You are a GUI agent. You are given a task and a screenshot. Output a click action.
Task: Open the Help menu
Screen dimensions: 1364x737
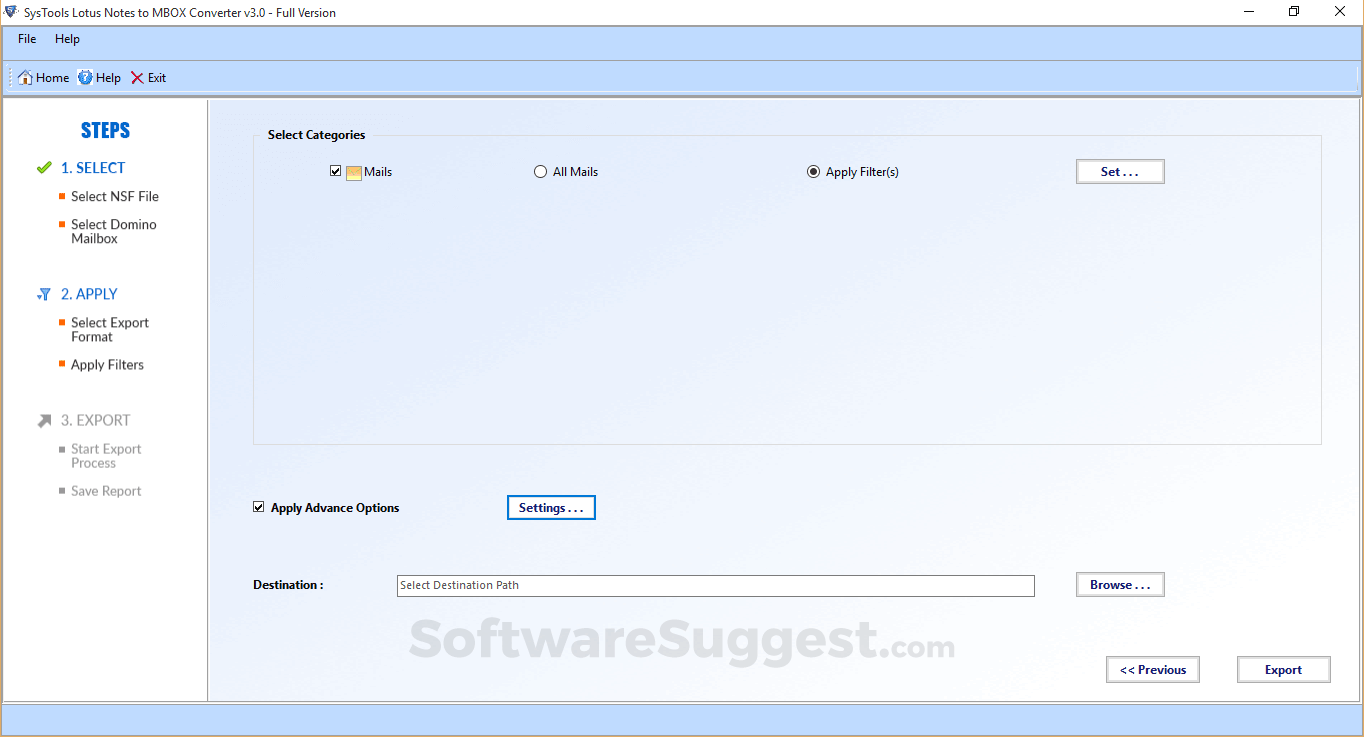[x=67, y=39]
